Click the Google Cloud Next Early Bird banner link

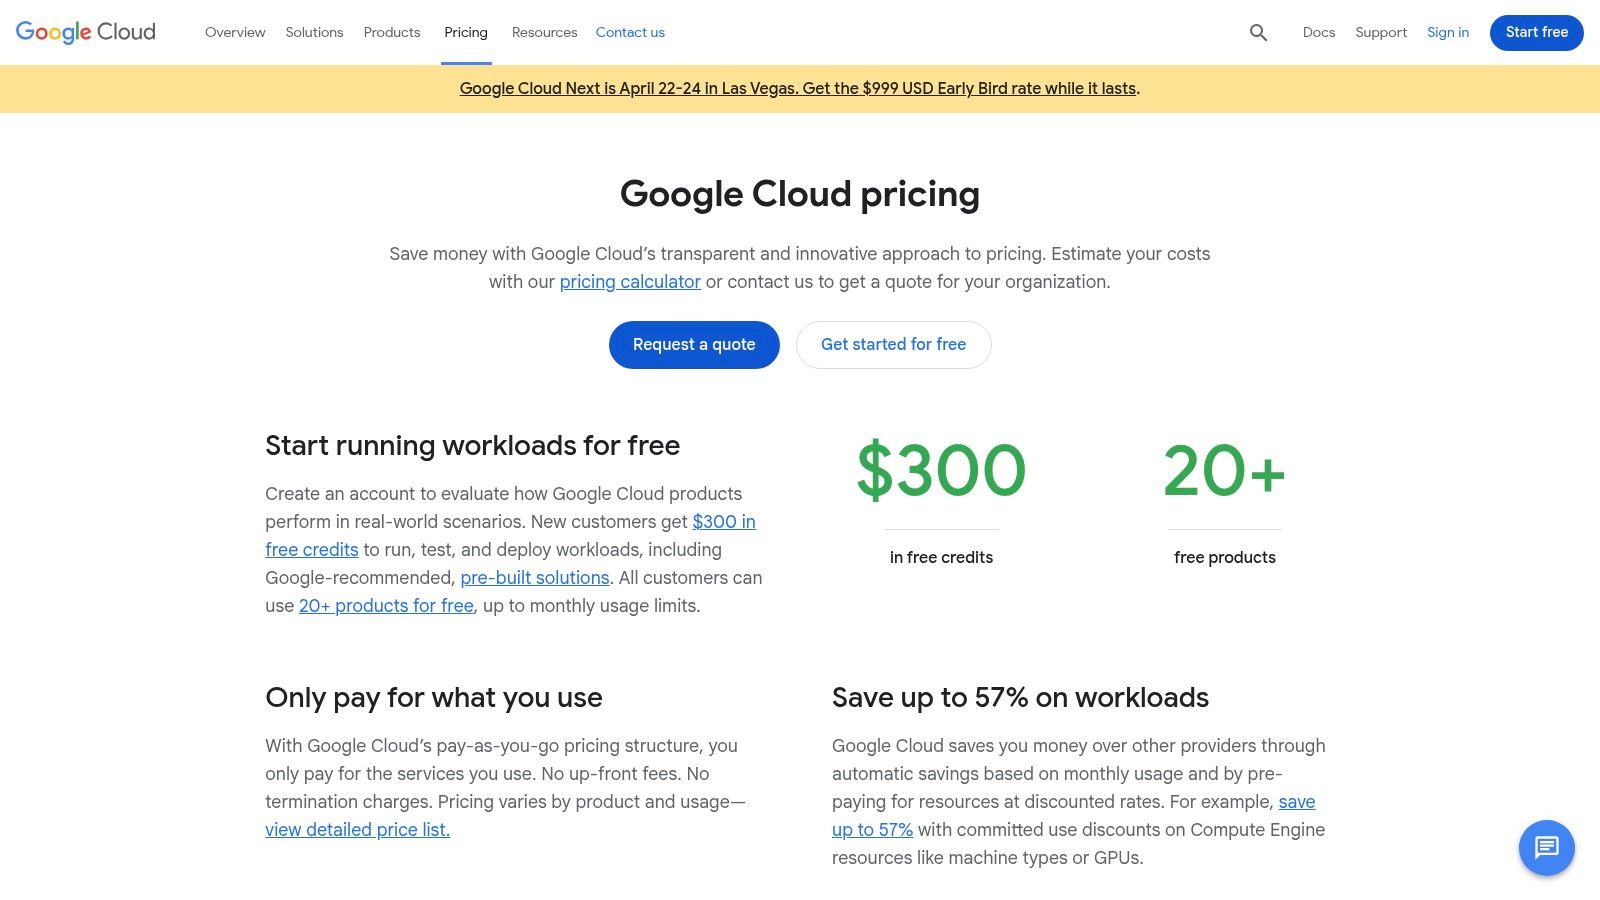(798, 88)
